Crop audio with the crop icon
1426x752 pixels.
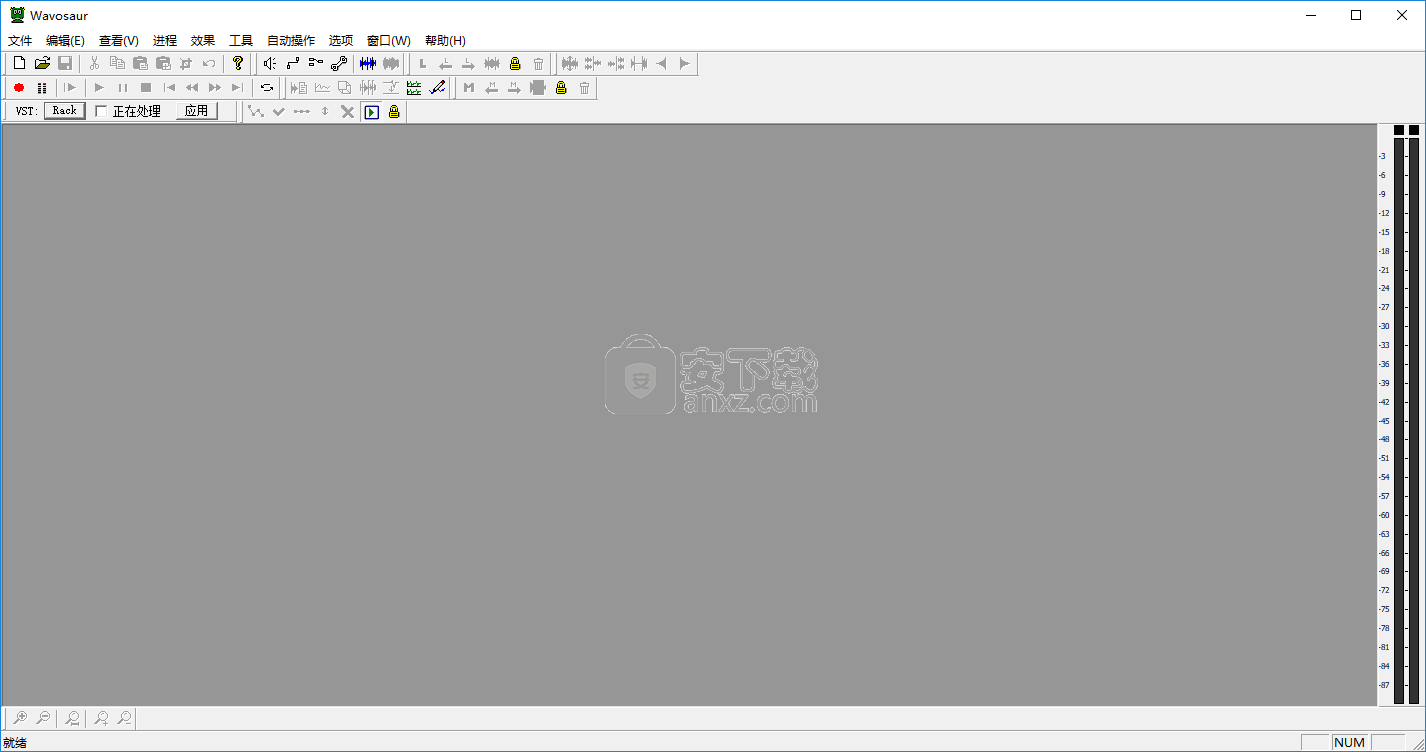[186, 64]
